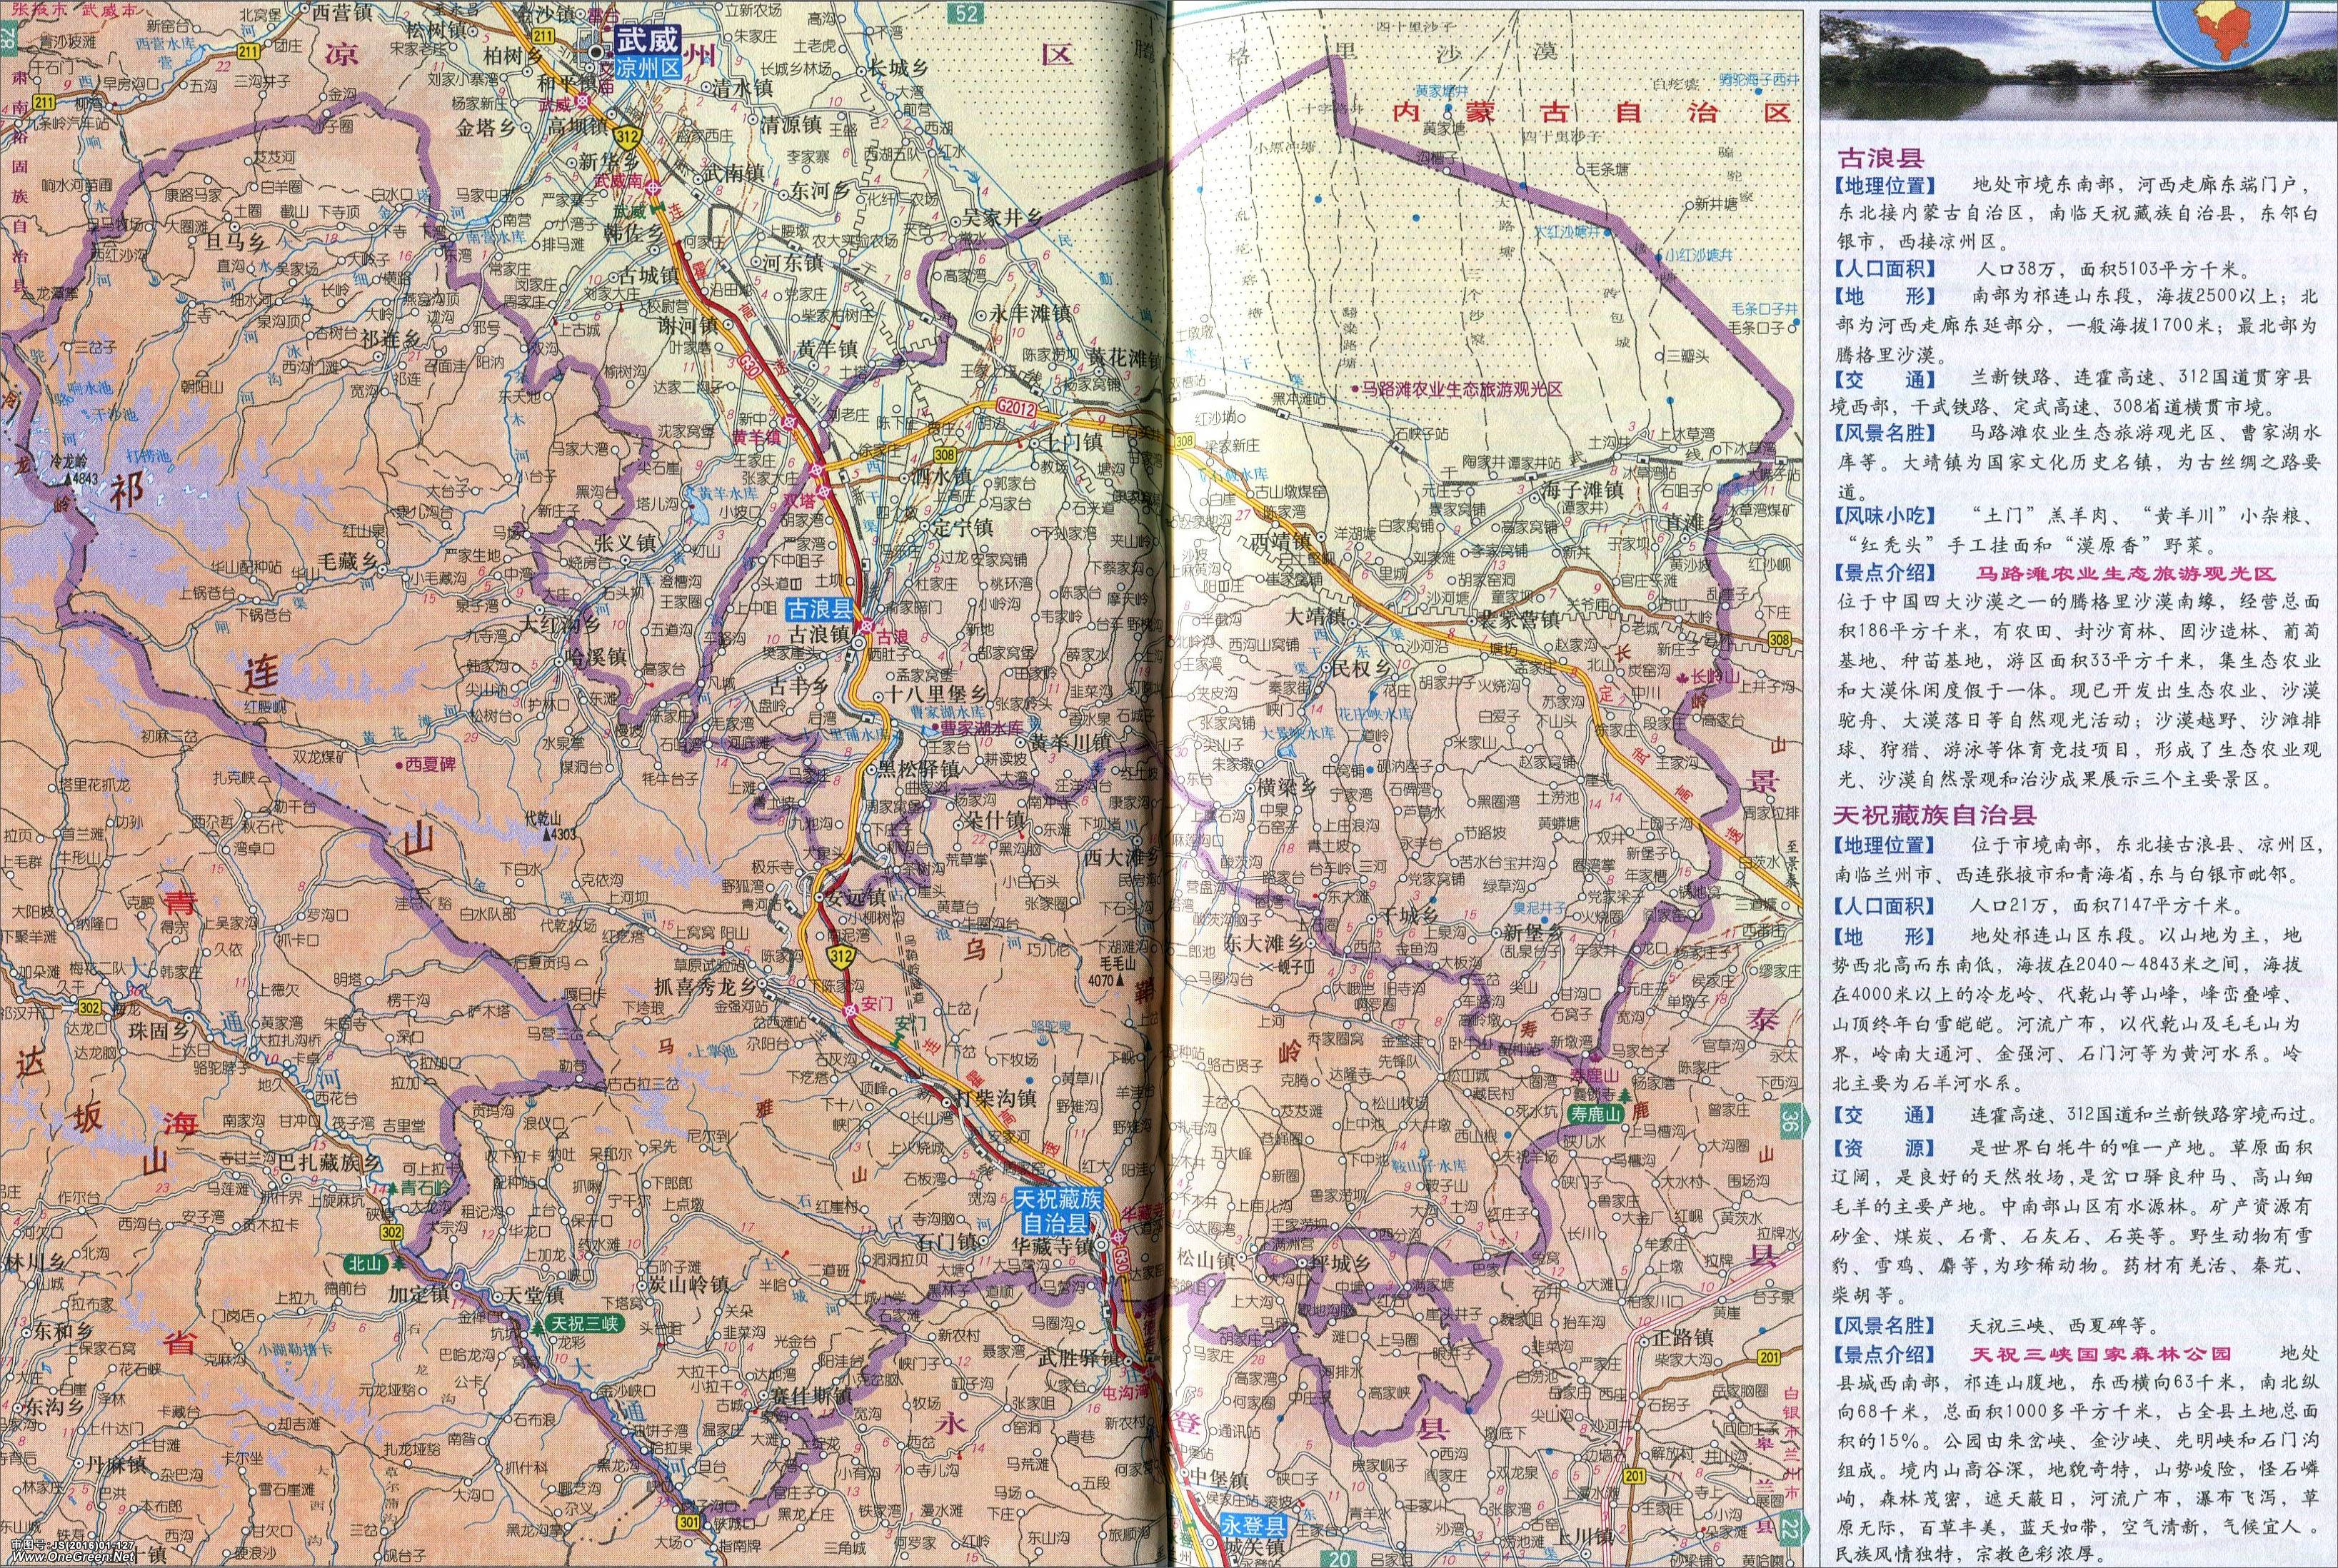
Task: Click the 毛毛山 4070 peak marker
Action: [x=1118, y=981]
